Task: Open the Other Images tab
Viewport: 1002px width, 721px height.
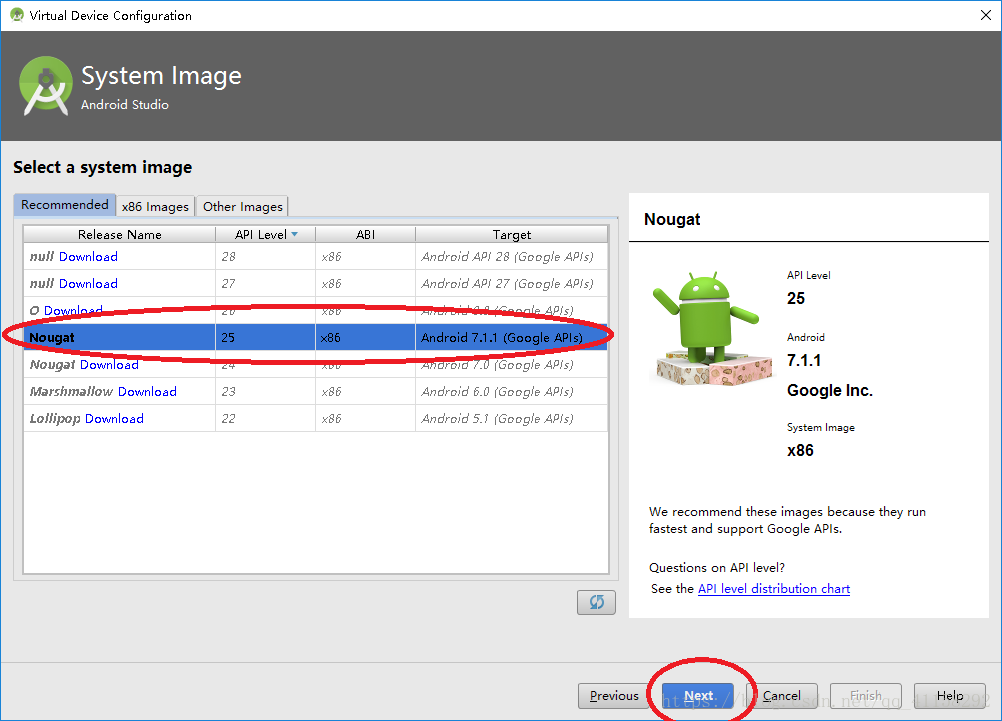Action: click(x=243, y=206)
